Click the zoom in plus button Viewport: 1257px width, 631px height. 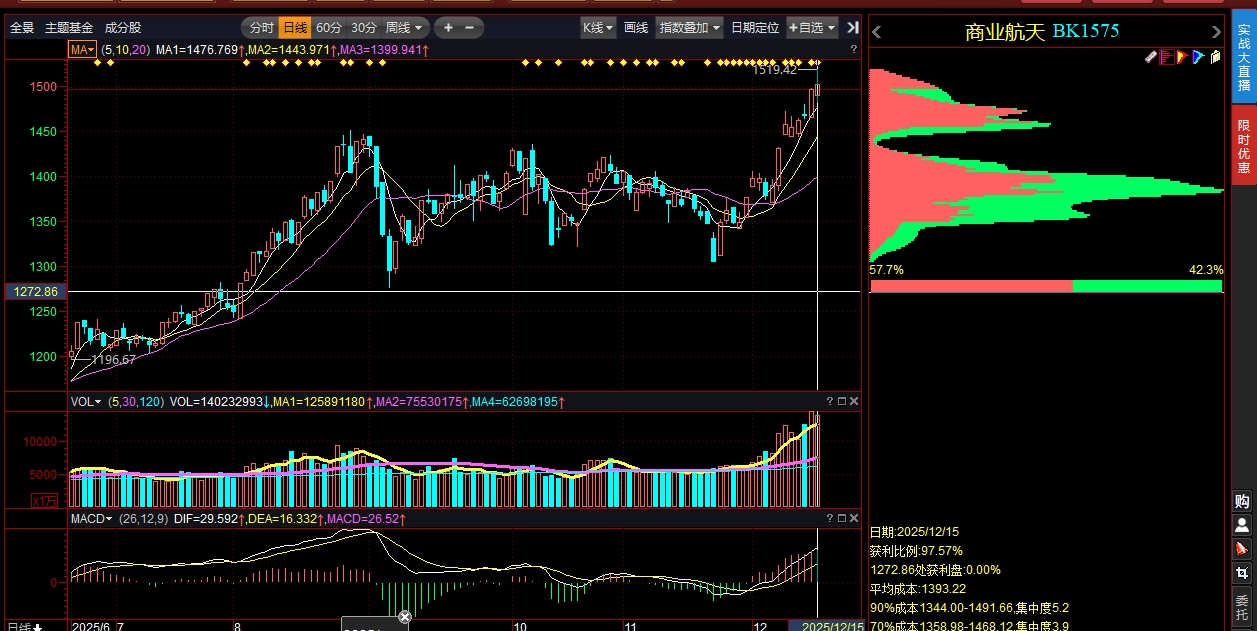click(448, 28)
